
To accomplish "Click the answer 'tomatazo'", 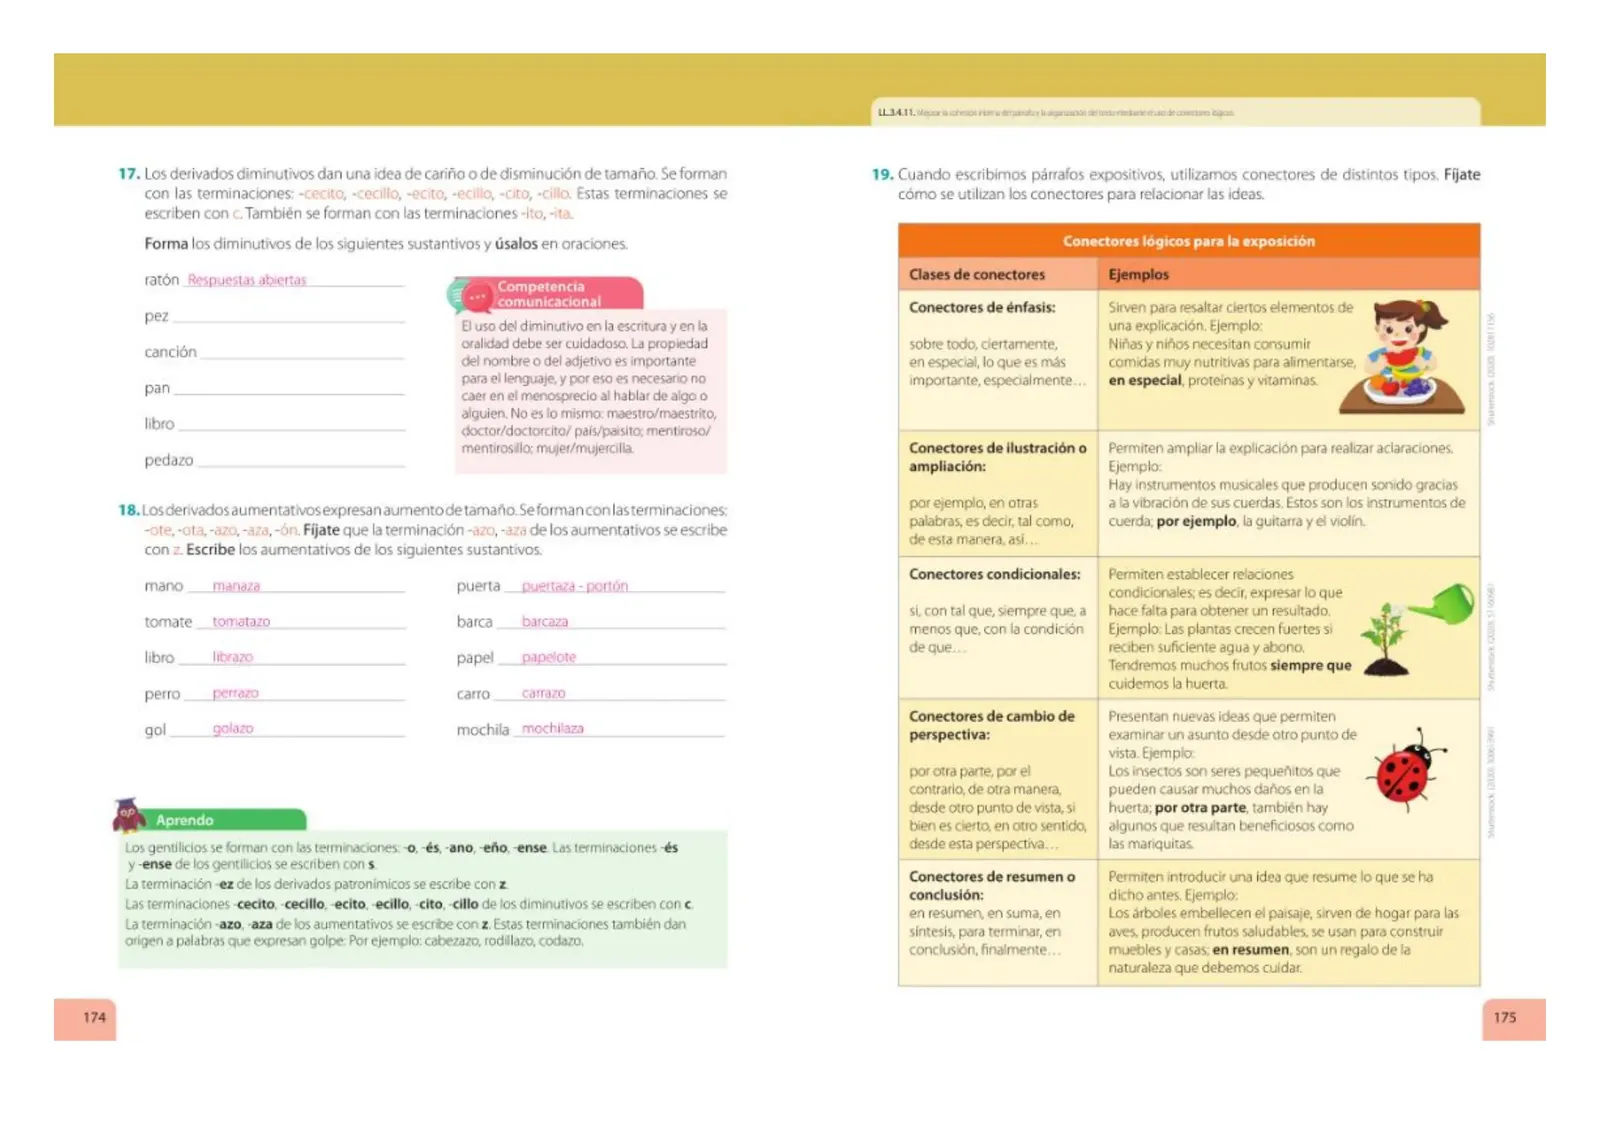I will [x=241, y=622].
